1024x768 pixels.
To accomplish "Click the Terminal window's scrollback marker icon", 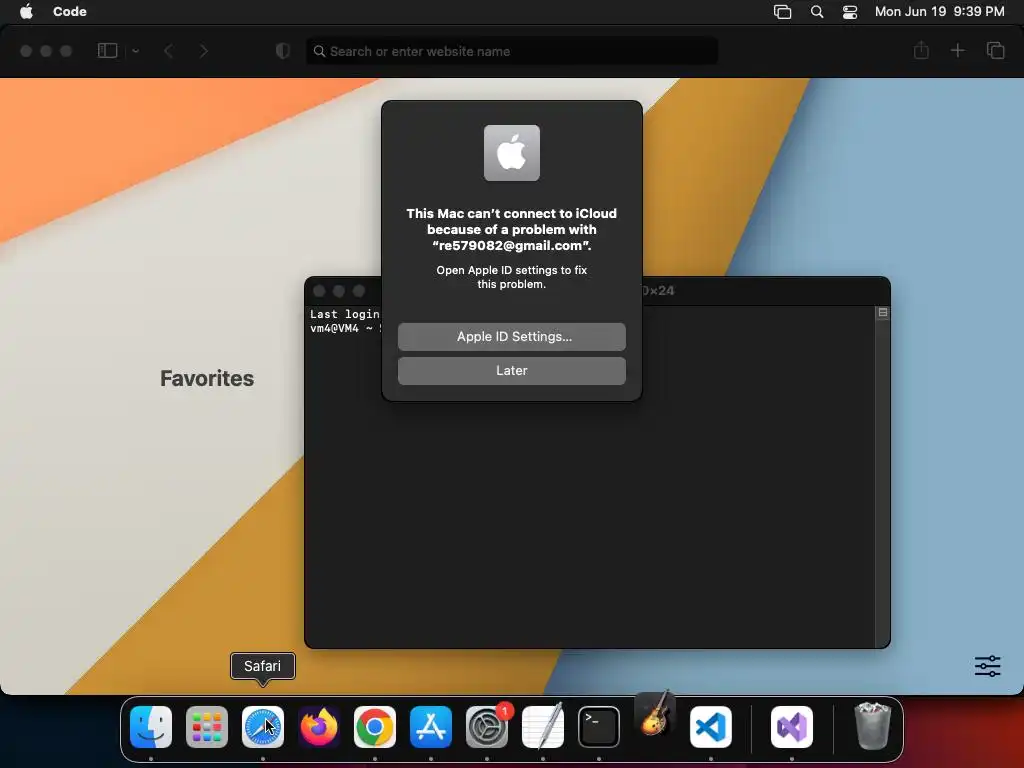I will tap(883, 312).
